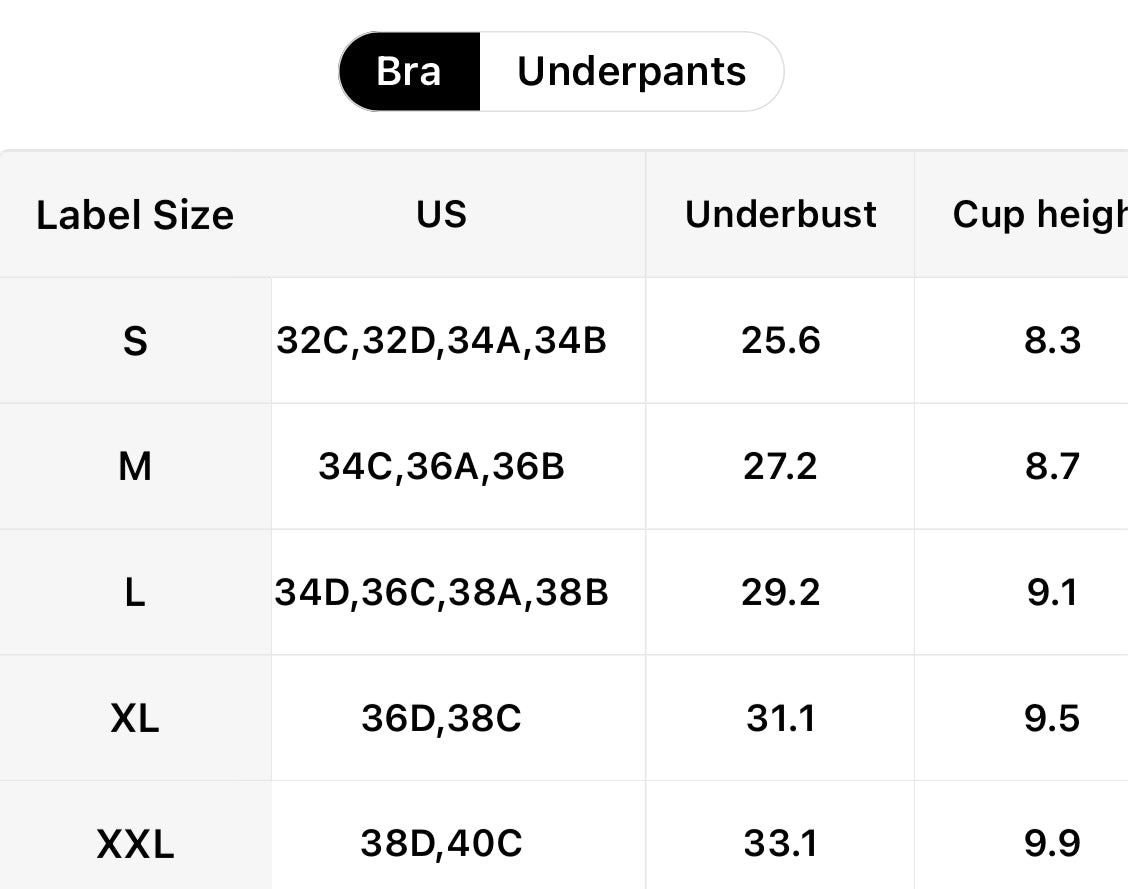Click the 36D,38C US size cell
The width and height of the screenshot is (1128, 889).
pyautogui.click(x=441, y=718)
